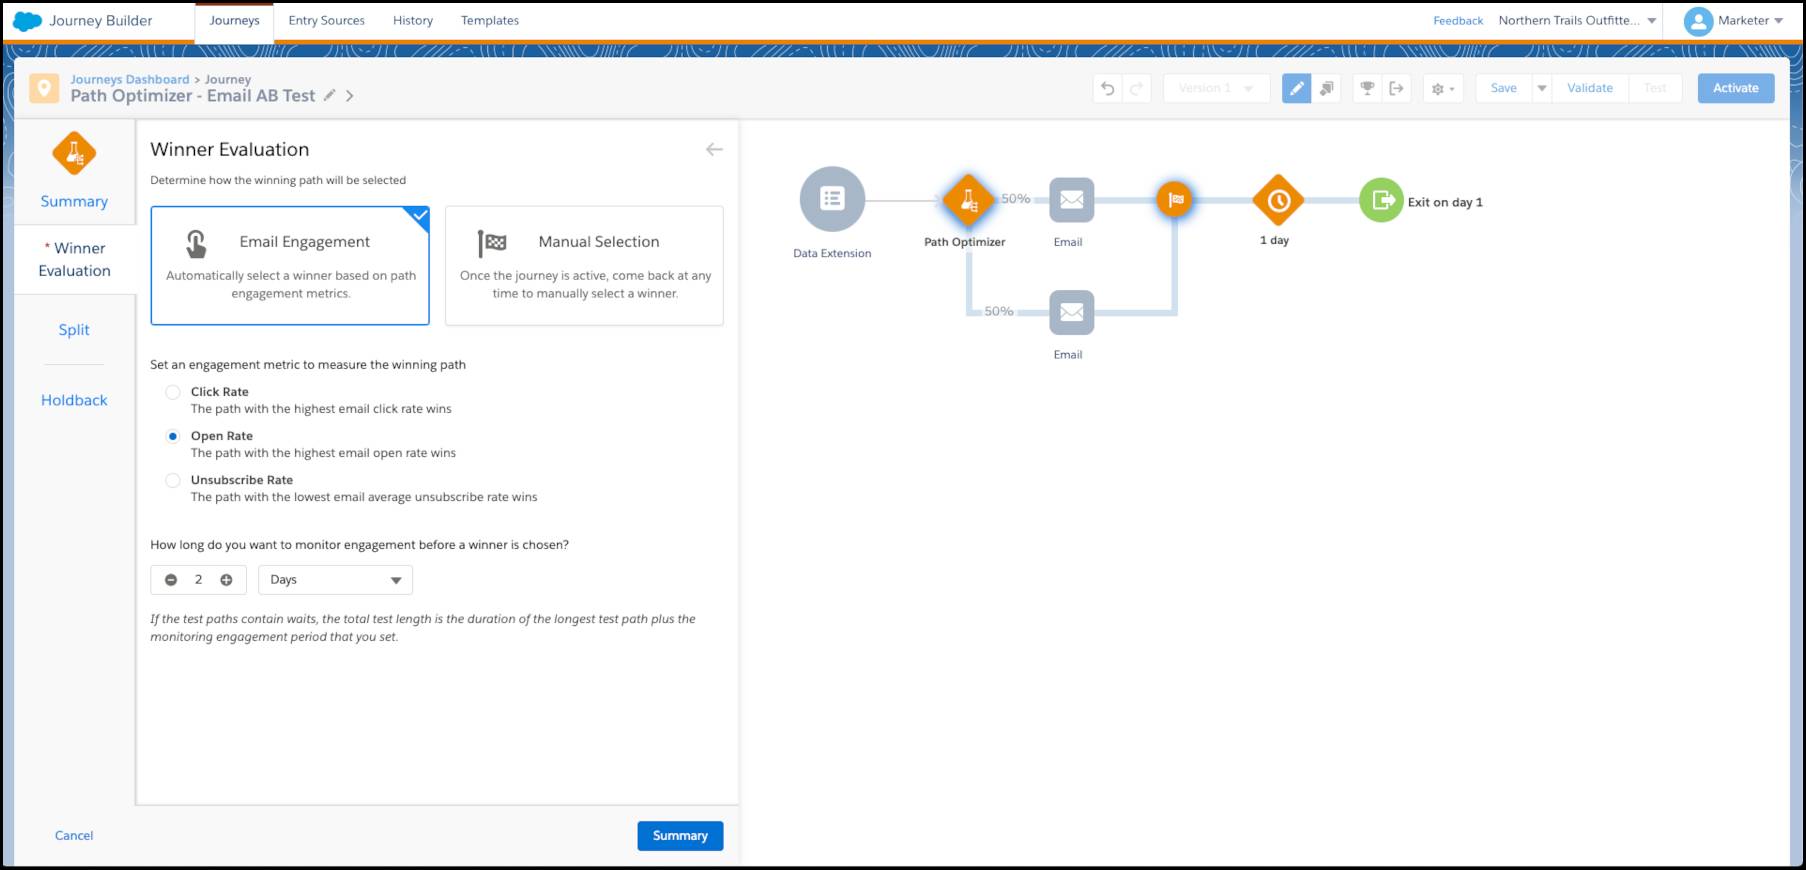Open the Entry Sources tab
This screenshot has height=870, width=1806.
pyautogui.click(x=326, y=20)
